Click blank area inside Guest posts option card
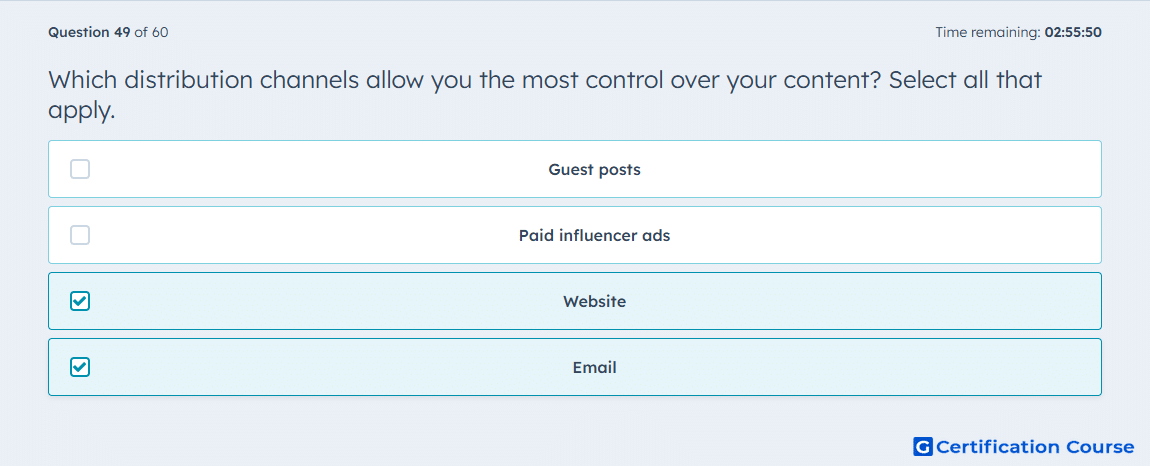The height and width of the screenshot is (466, 1150). click(880, 170)
